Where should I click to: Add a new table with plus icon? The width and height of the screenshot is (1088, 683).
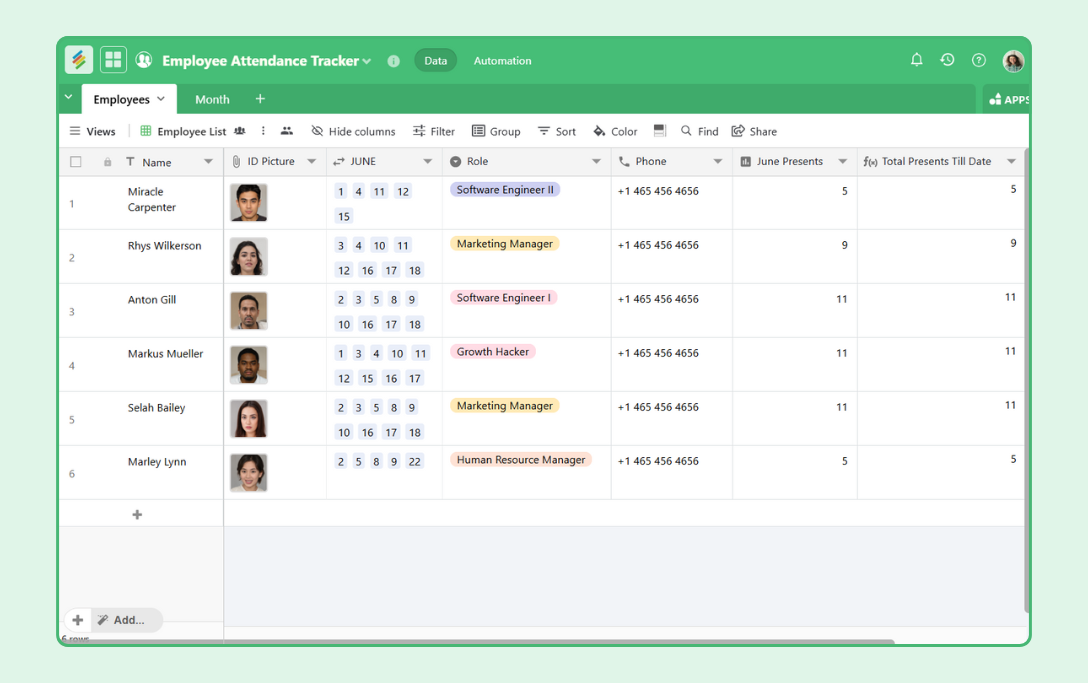tap(260, 99)
